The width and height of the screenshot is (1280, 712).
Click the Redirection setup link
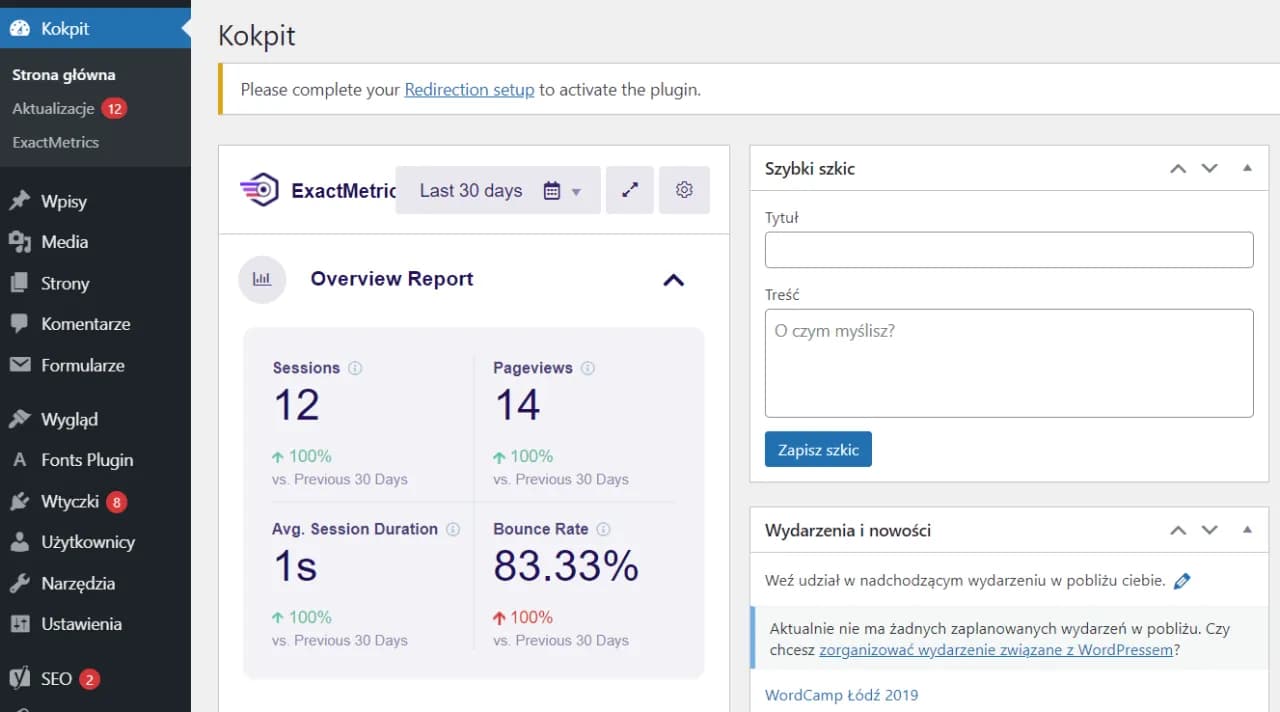click(469, 89)
